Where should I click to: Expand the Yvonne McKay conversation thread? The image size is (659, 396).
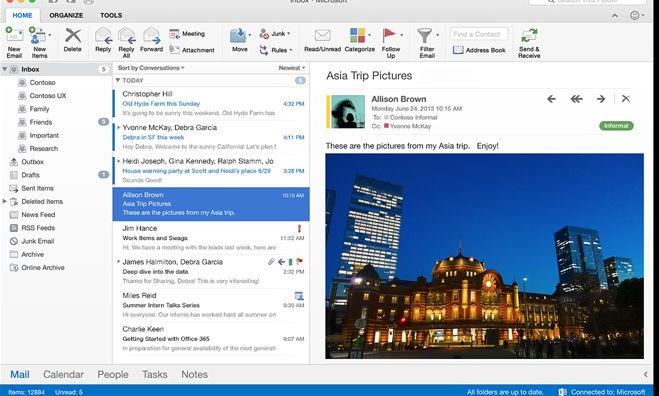(x=119, y=127)
